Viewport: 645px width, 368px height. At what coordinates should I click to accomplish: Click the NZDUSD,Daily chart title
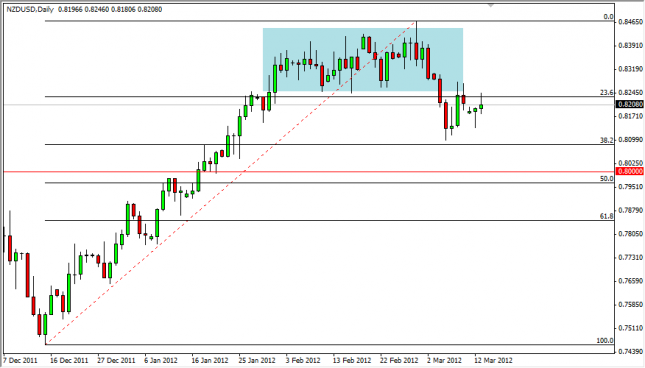coord(30,9)
